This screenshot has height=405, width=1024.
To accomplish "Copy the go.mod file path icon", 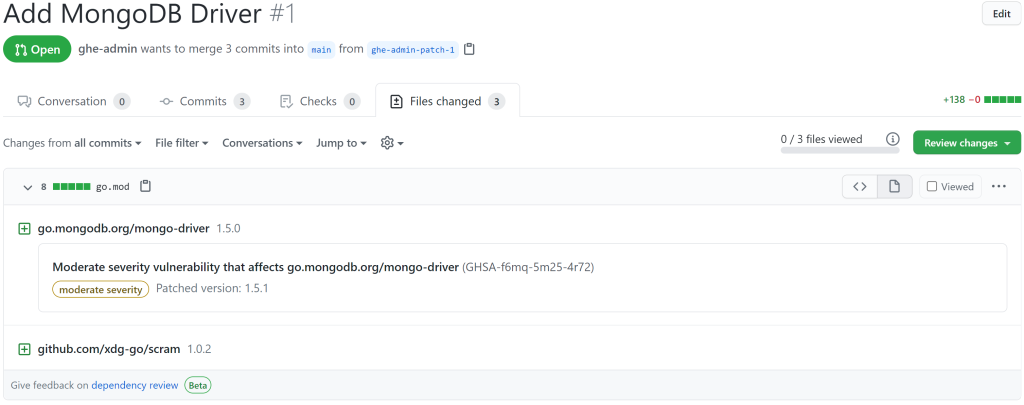I will click(146, 186).
